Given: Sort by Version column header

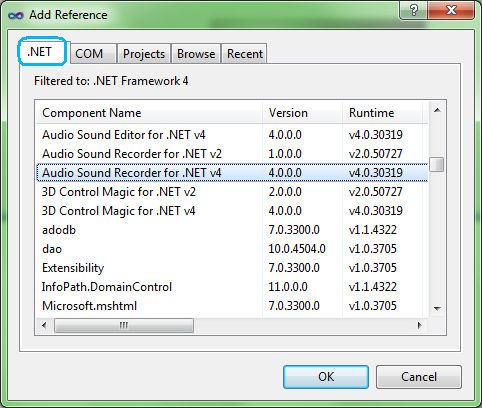Looking at the screenshot, I should (302, 113).
